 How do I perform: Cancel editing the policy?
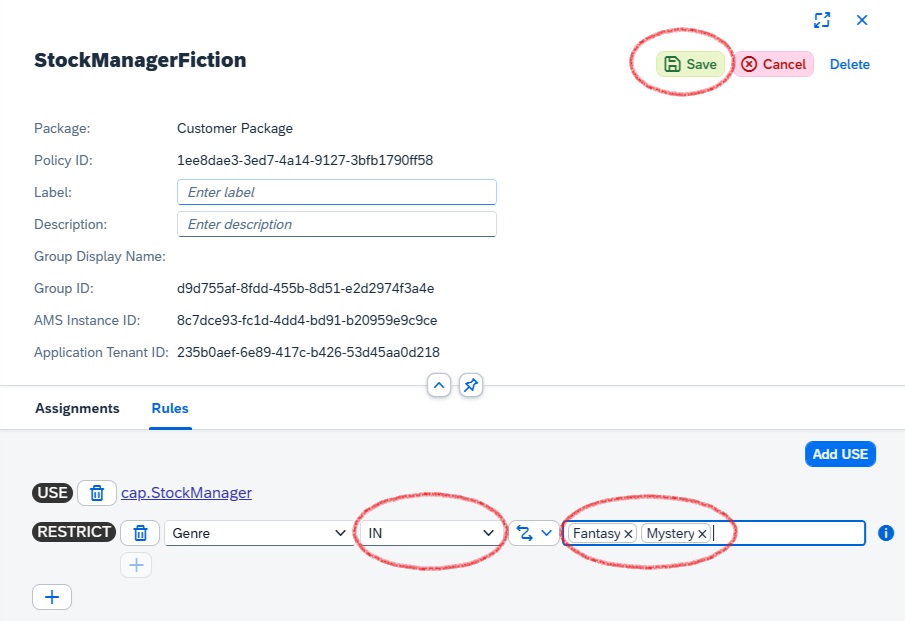tap(774, 63)
